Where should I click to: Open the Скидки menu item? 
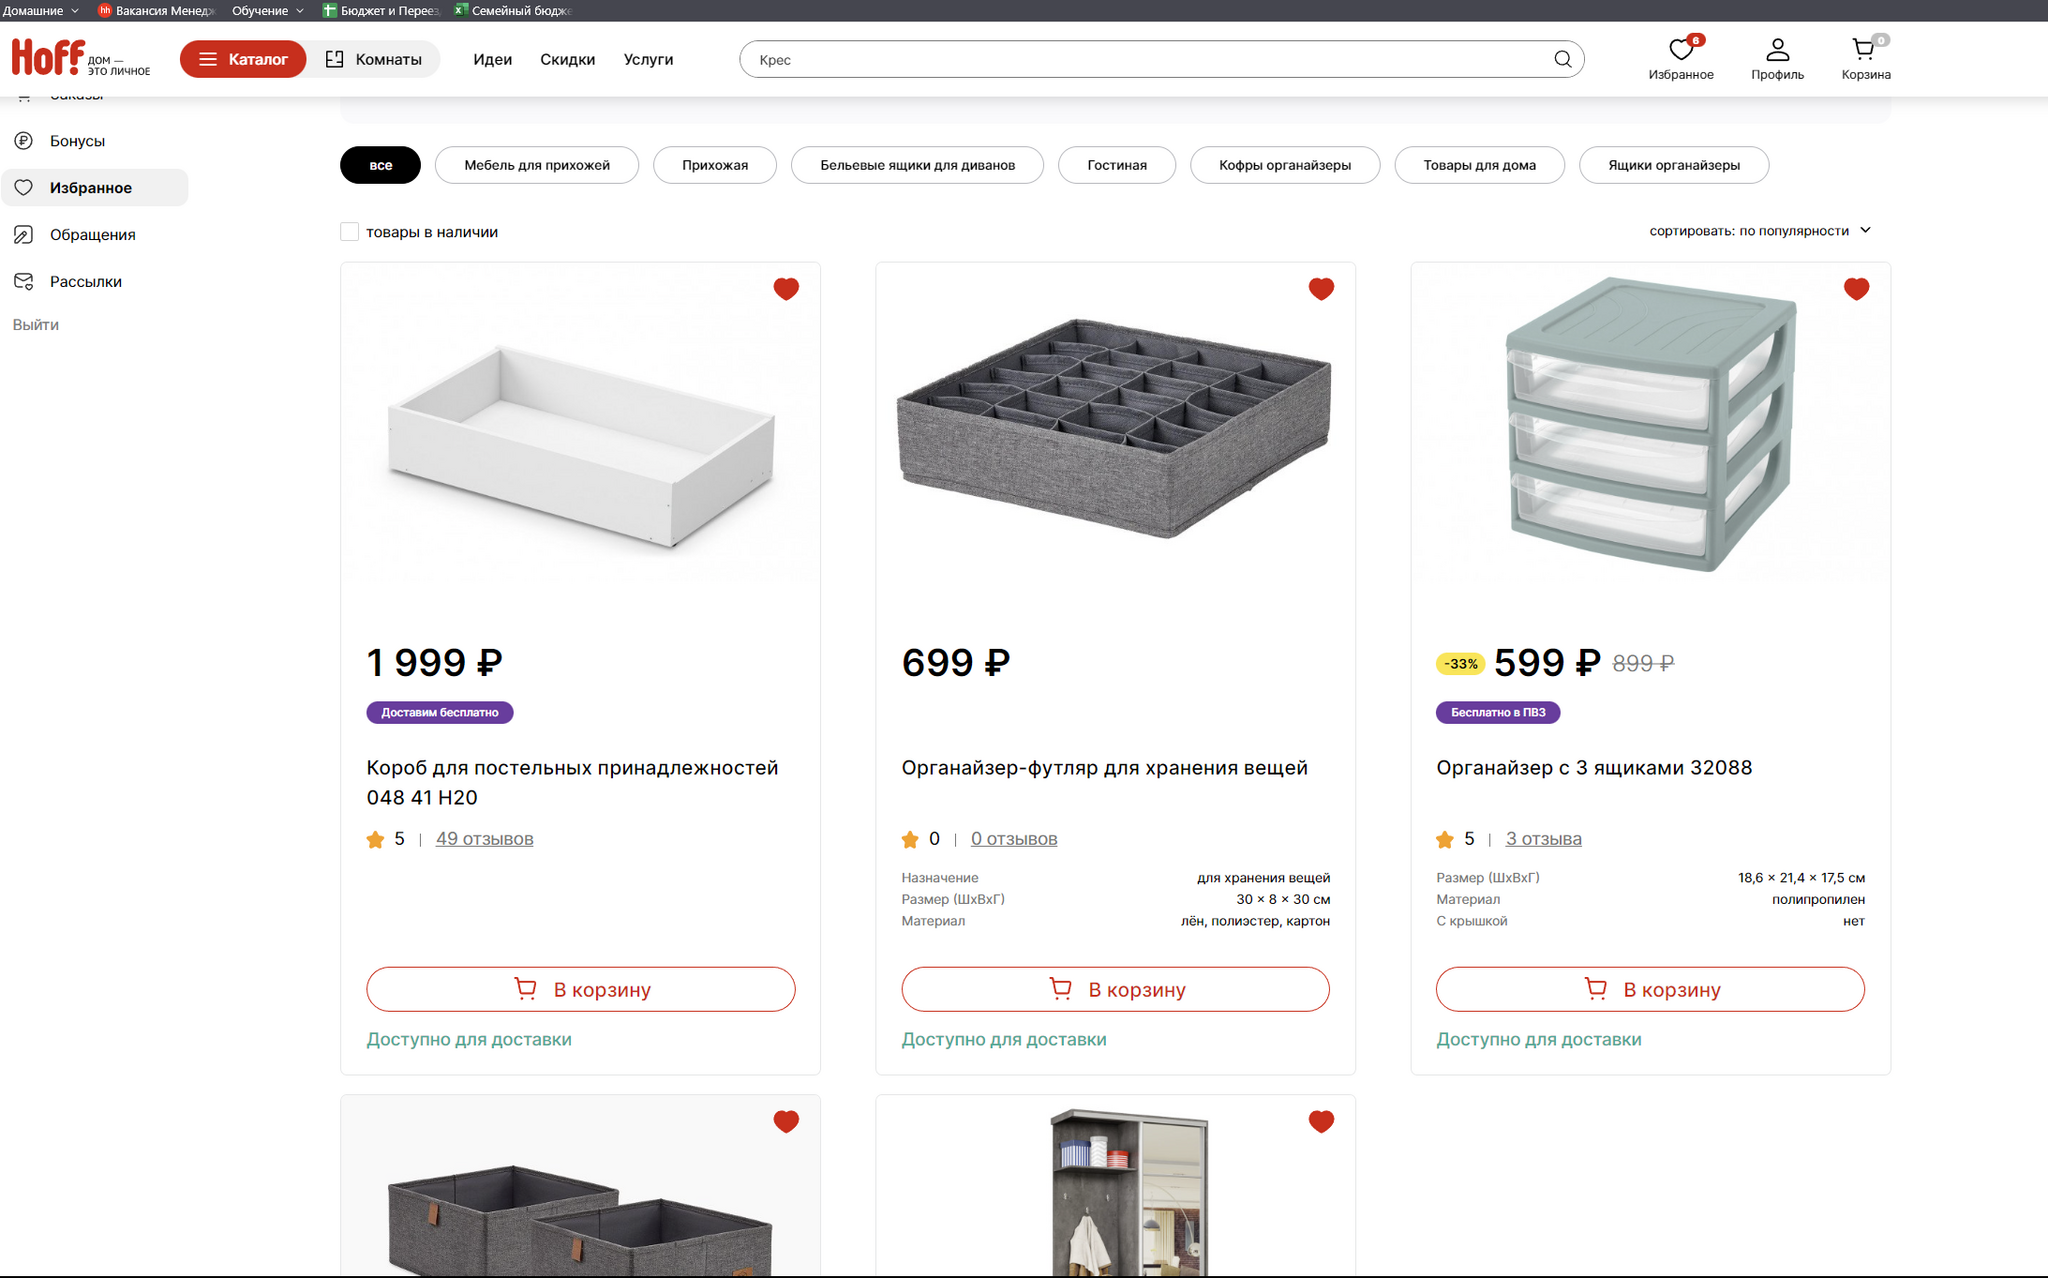(567, 59)
